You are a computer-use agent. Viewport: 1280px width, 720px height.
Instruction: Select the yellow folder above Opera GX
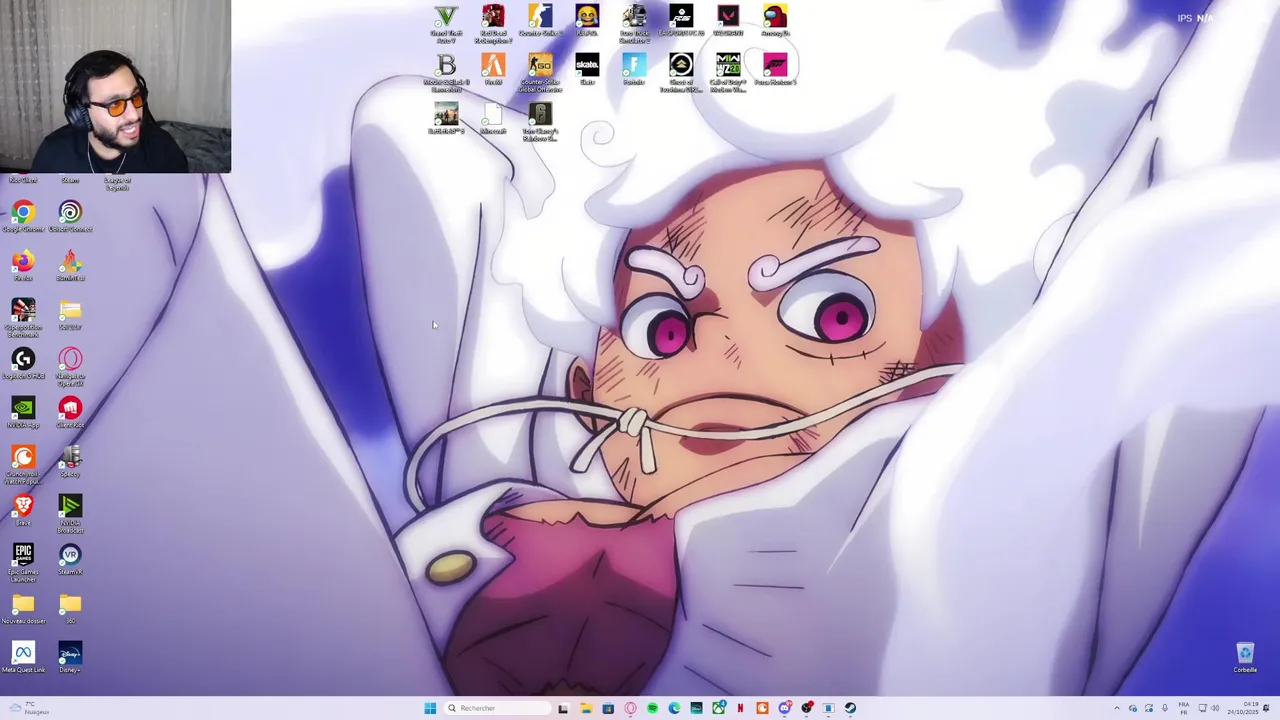pyautogui.click(x=70, y=314)
